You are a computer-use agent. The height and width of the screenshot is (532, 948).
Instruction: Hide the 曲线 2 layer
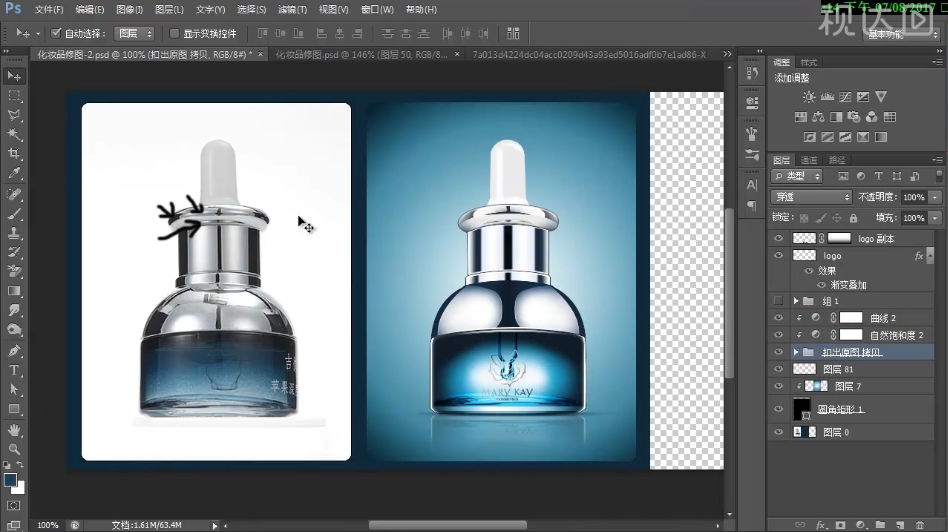[778, 317]
